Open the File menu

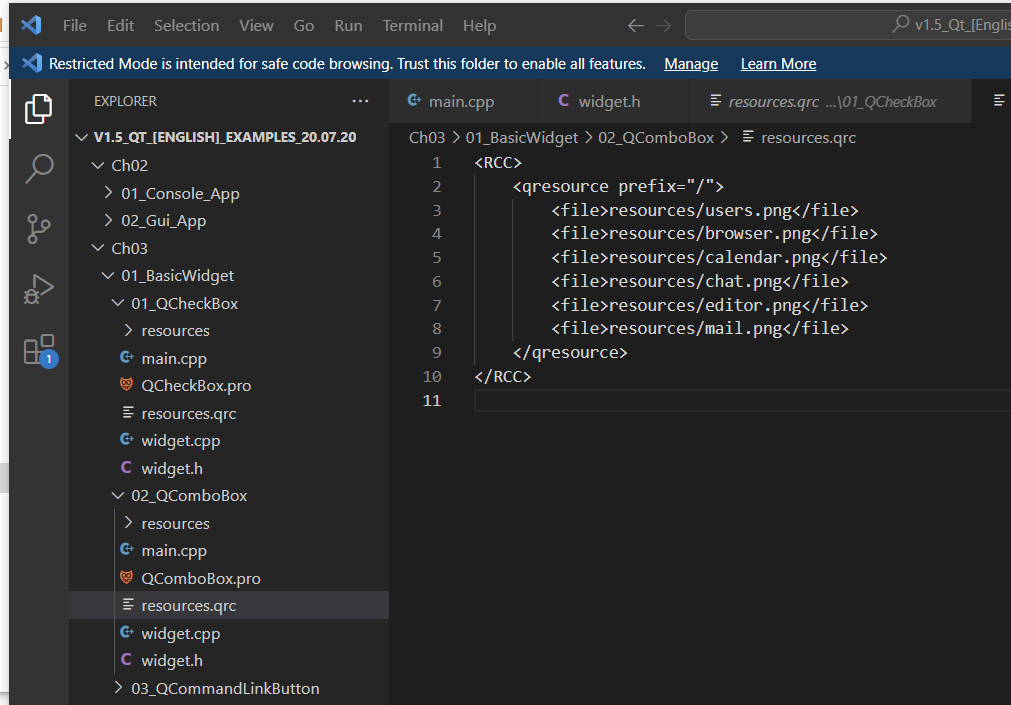click(x=75, y=26)
